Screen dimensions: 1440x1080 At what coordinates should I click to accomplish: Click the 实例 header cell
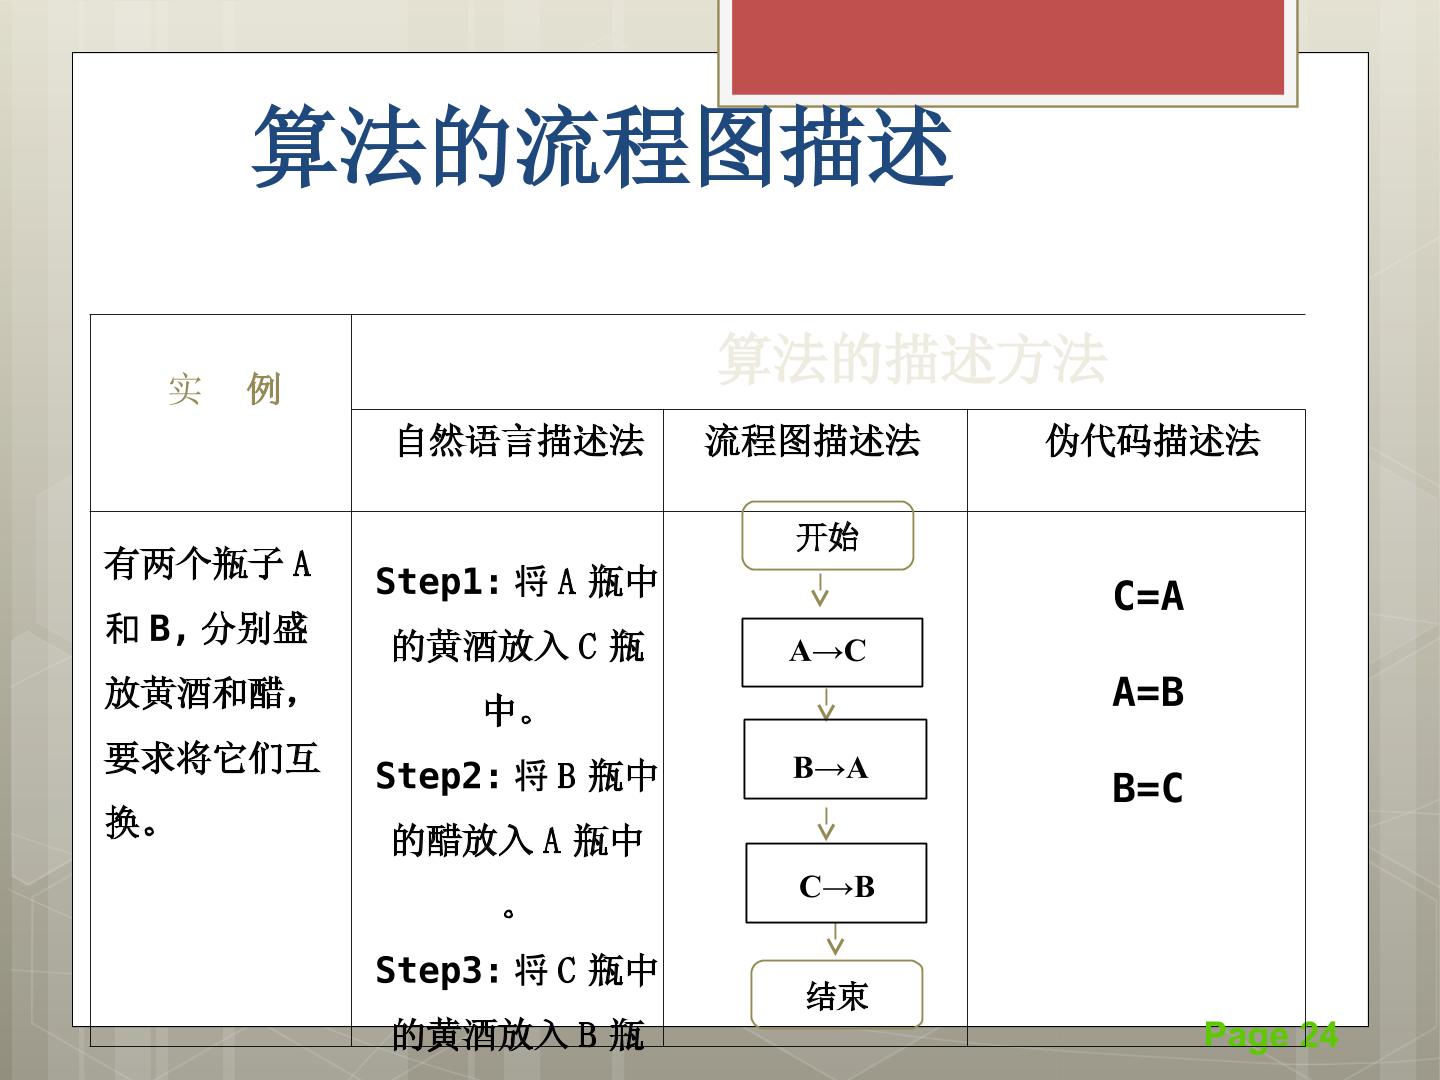click(223, 389)
